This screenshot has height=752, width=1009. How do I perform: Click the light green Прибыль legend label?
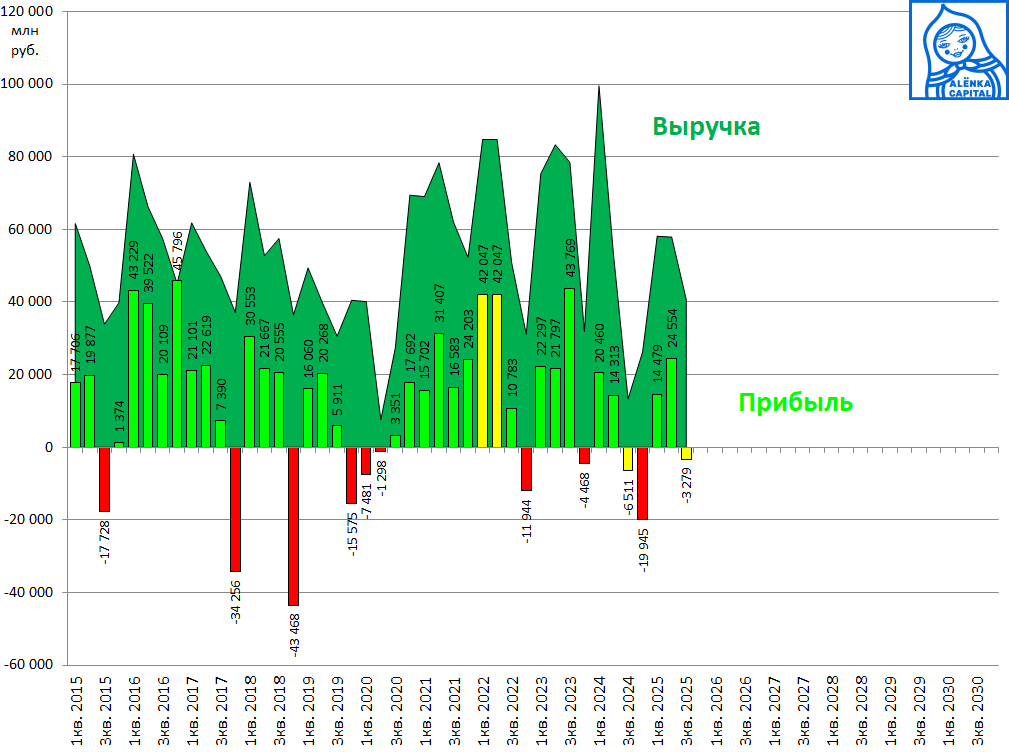(795, 403)
